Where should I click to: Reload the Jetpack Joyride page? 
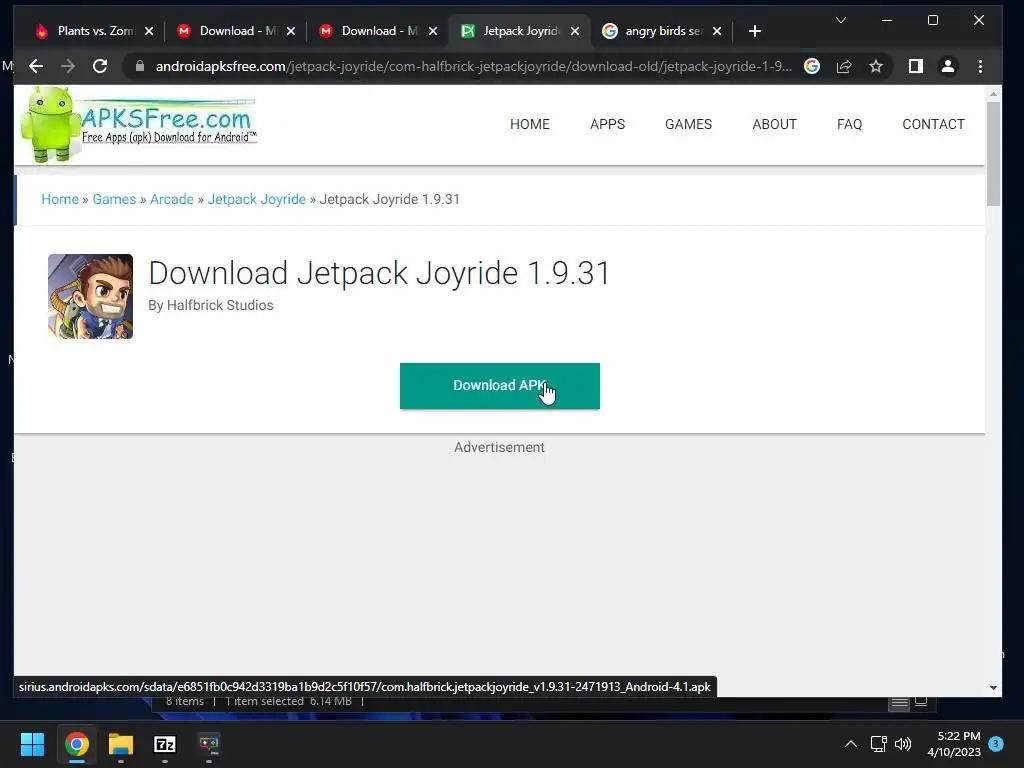100,66
